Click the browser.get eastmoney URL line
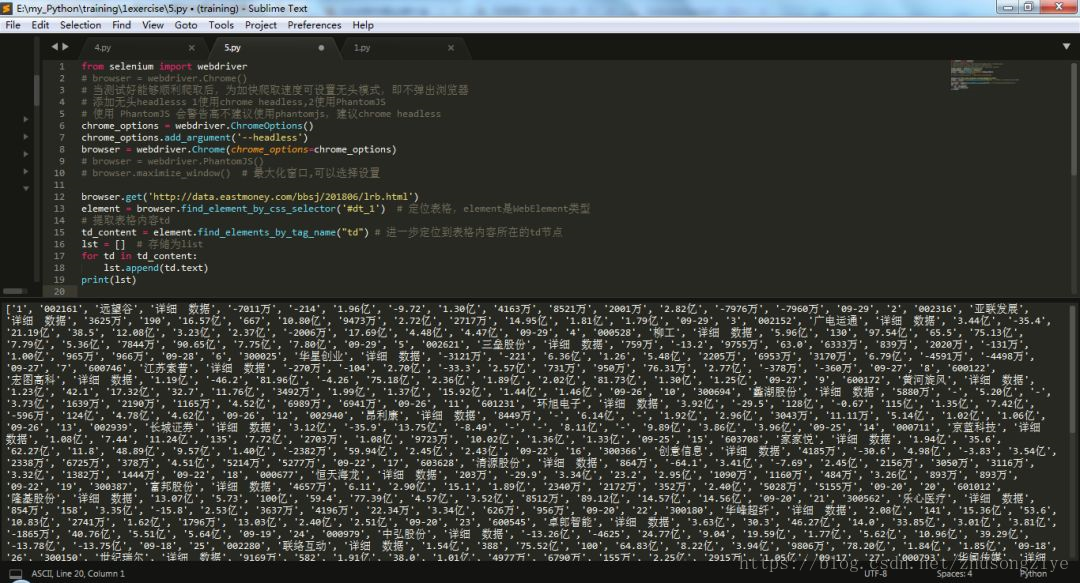This screenshot has height=583, width=1080. [x=249, y=196]
